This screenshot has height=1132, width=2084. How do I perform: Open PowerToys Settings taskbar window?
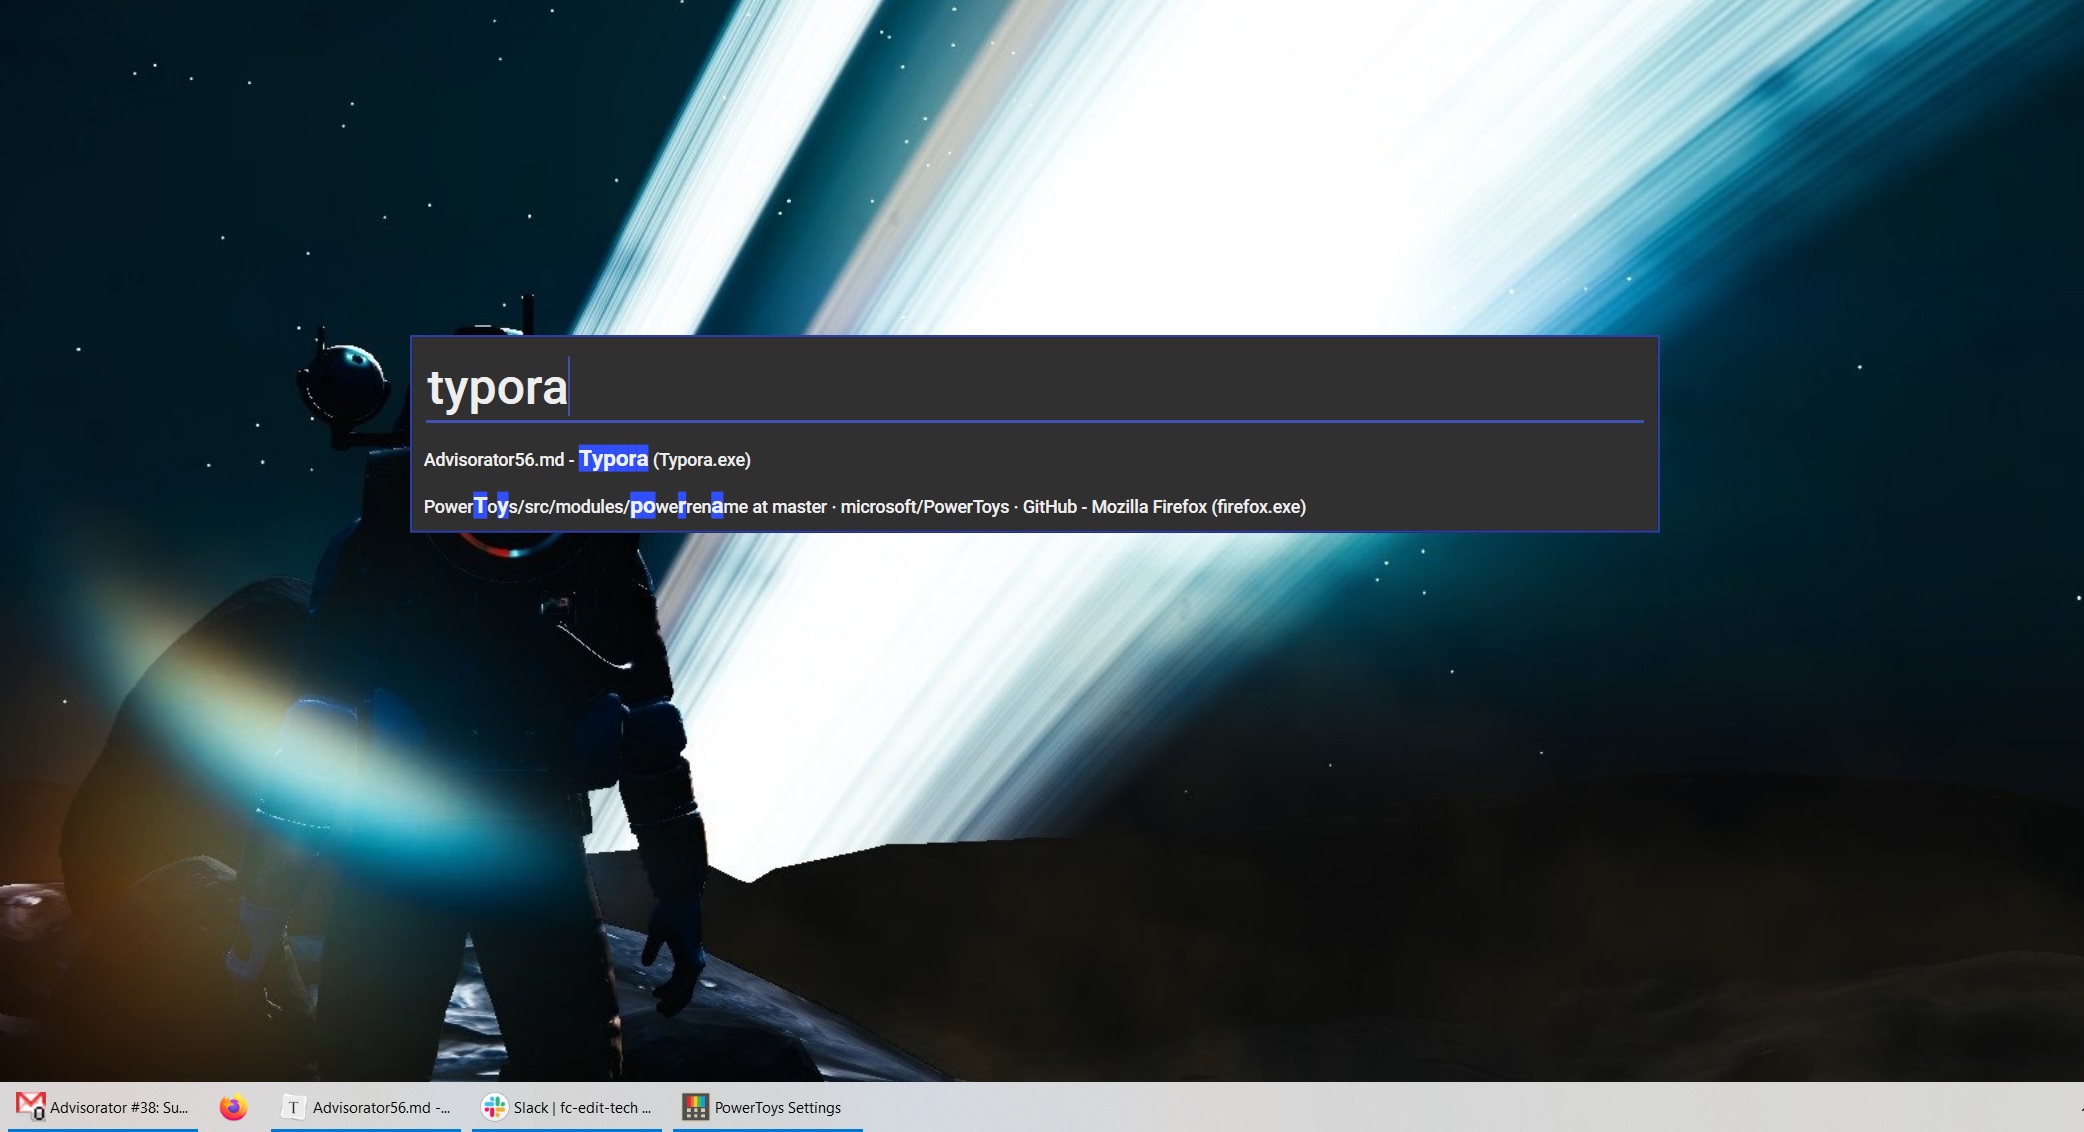click(768, 1107)
